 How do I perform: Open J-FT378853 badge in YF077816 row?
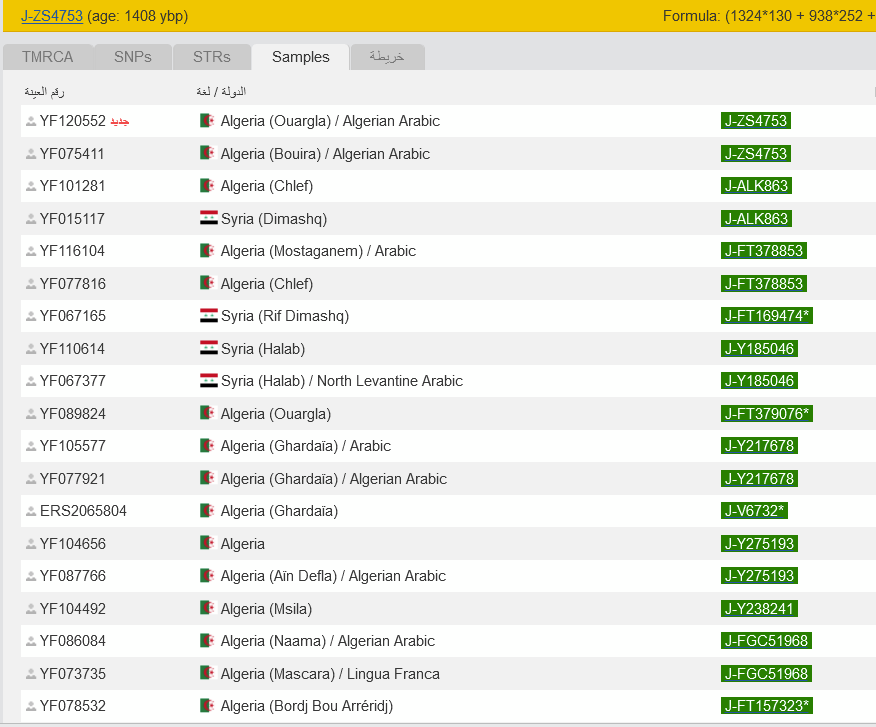764,283
